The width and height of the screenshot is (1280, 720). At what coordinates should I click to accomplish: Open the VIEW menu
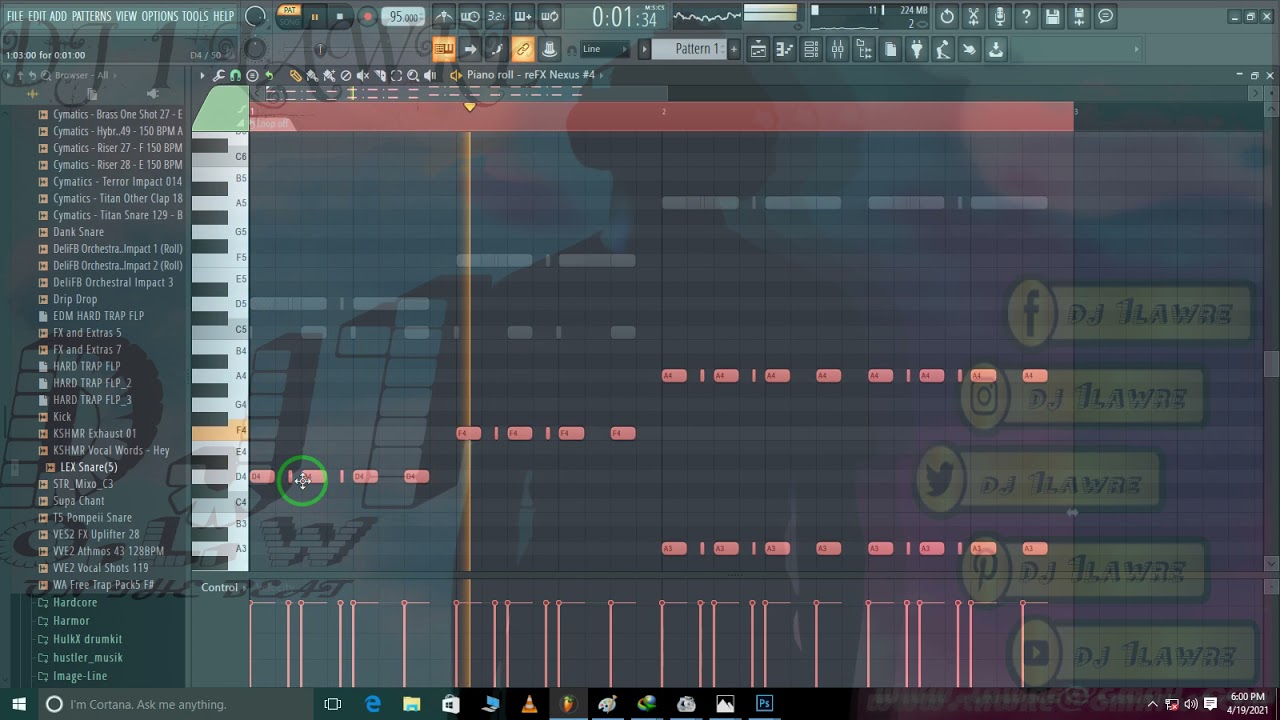tap(126, 16)
